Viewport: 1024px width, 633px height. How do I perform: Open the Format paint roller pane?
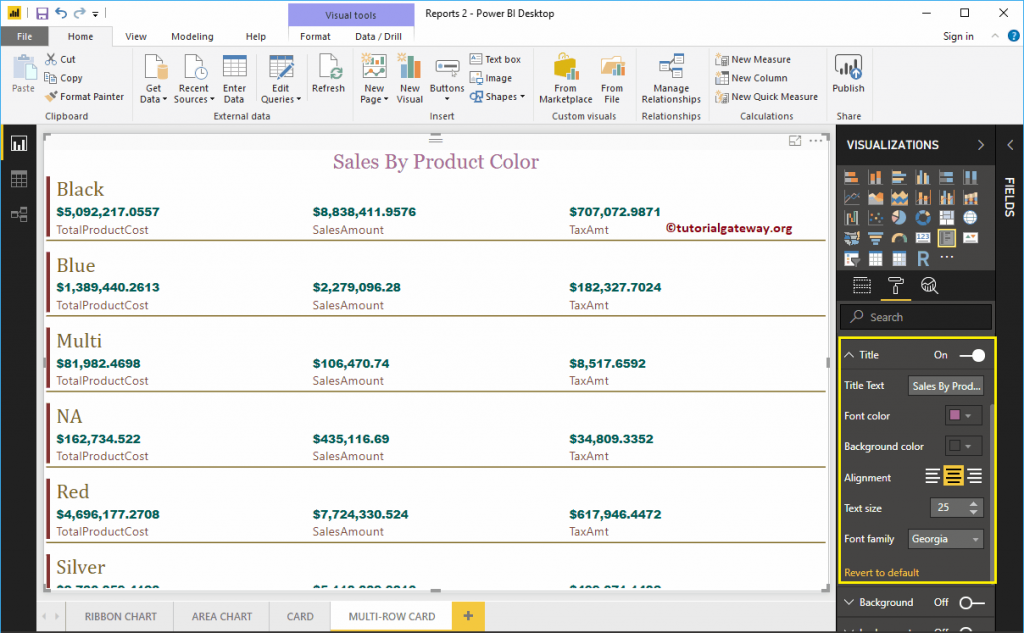coord(896,285)
